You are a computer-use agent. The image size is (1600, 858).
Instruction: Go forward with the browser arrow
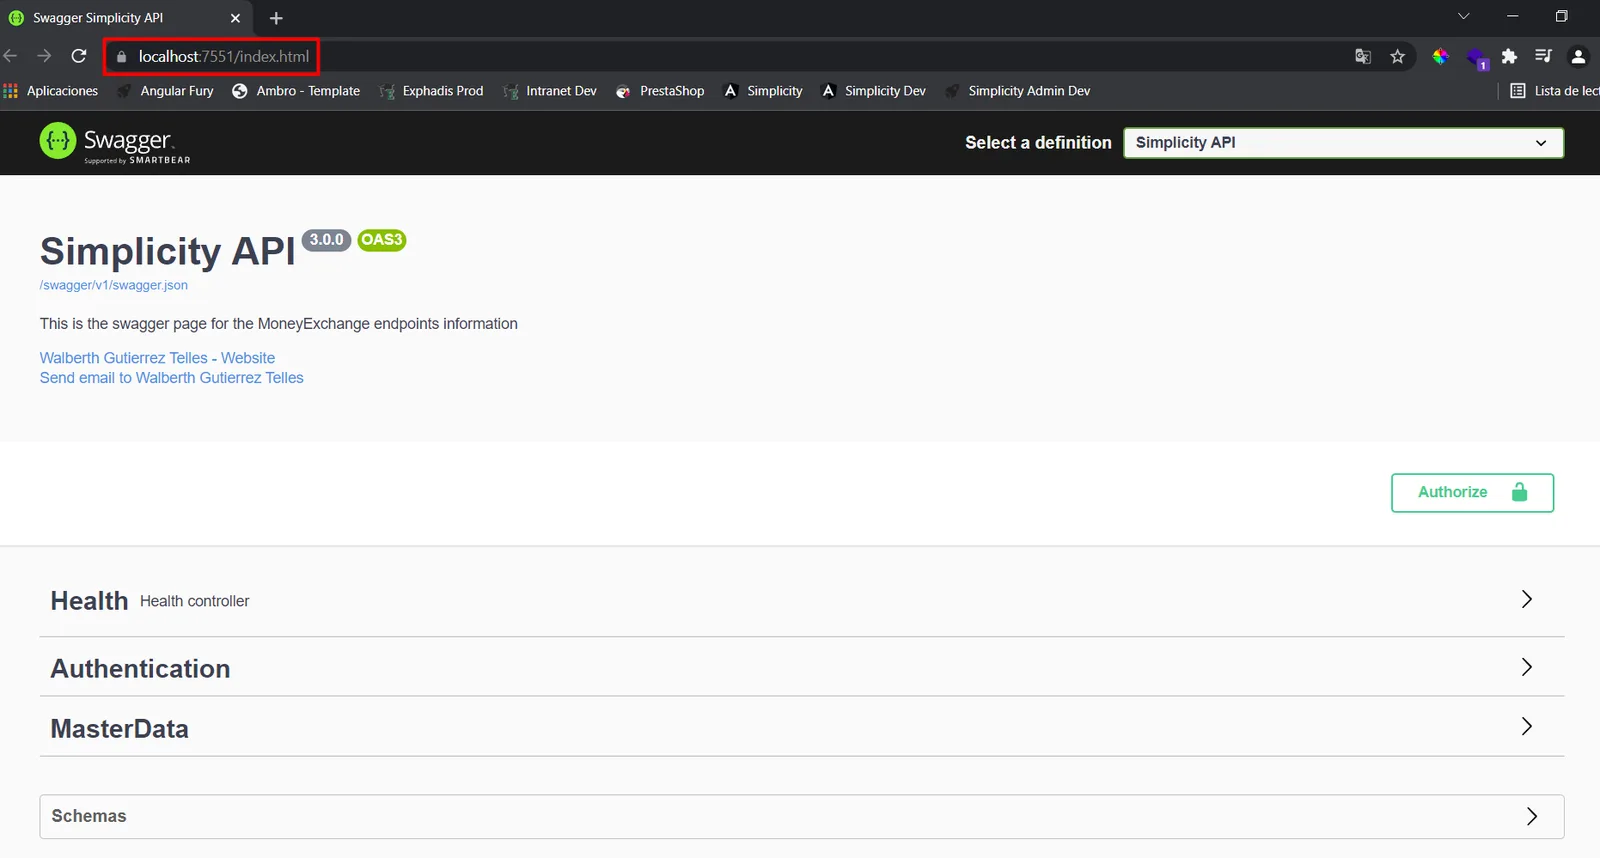(x=44, y=56)
